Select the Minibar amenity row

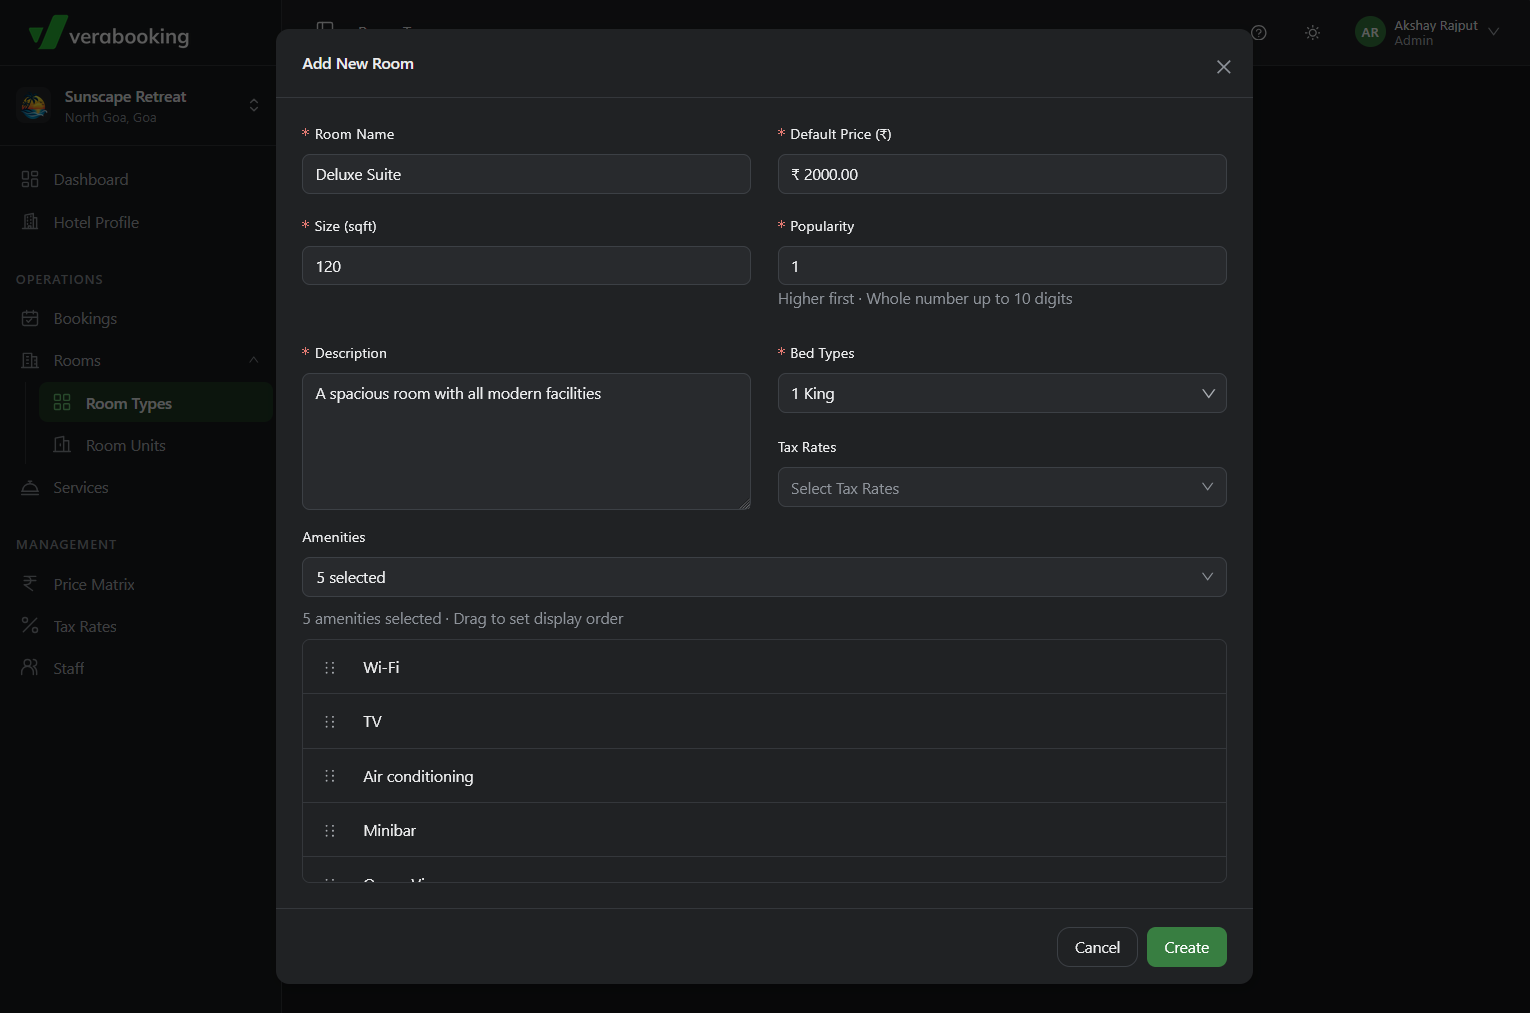tap(764, 830)
